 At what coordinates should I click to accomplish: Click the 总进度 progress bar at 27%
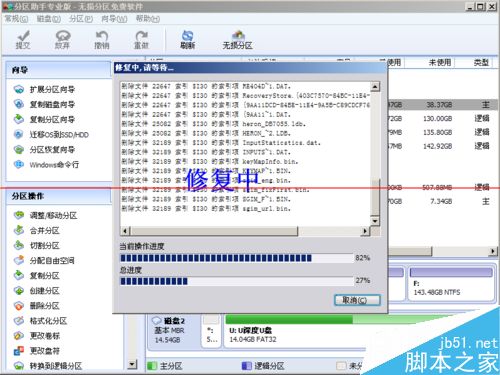pos(237,281)
